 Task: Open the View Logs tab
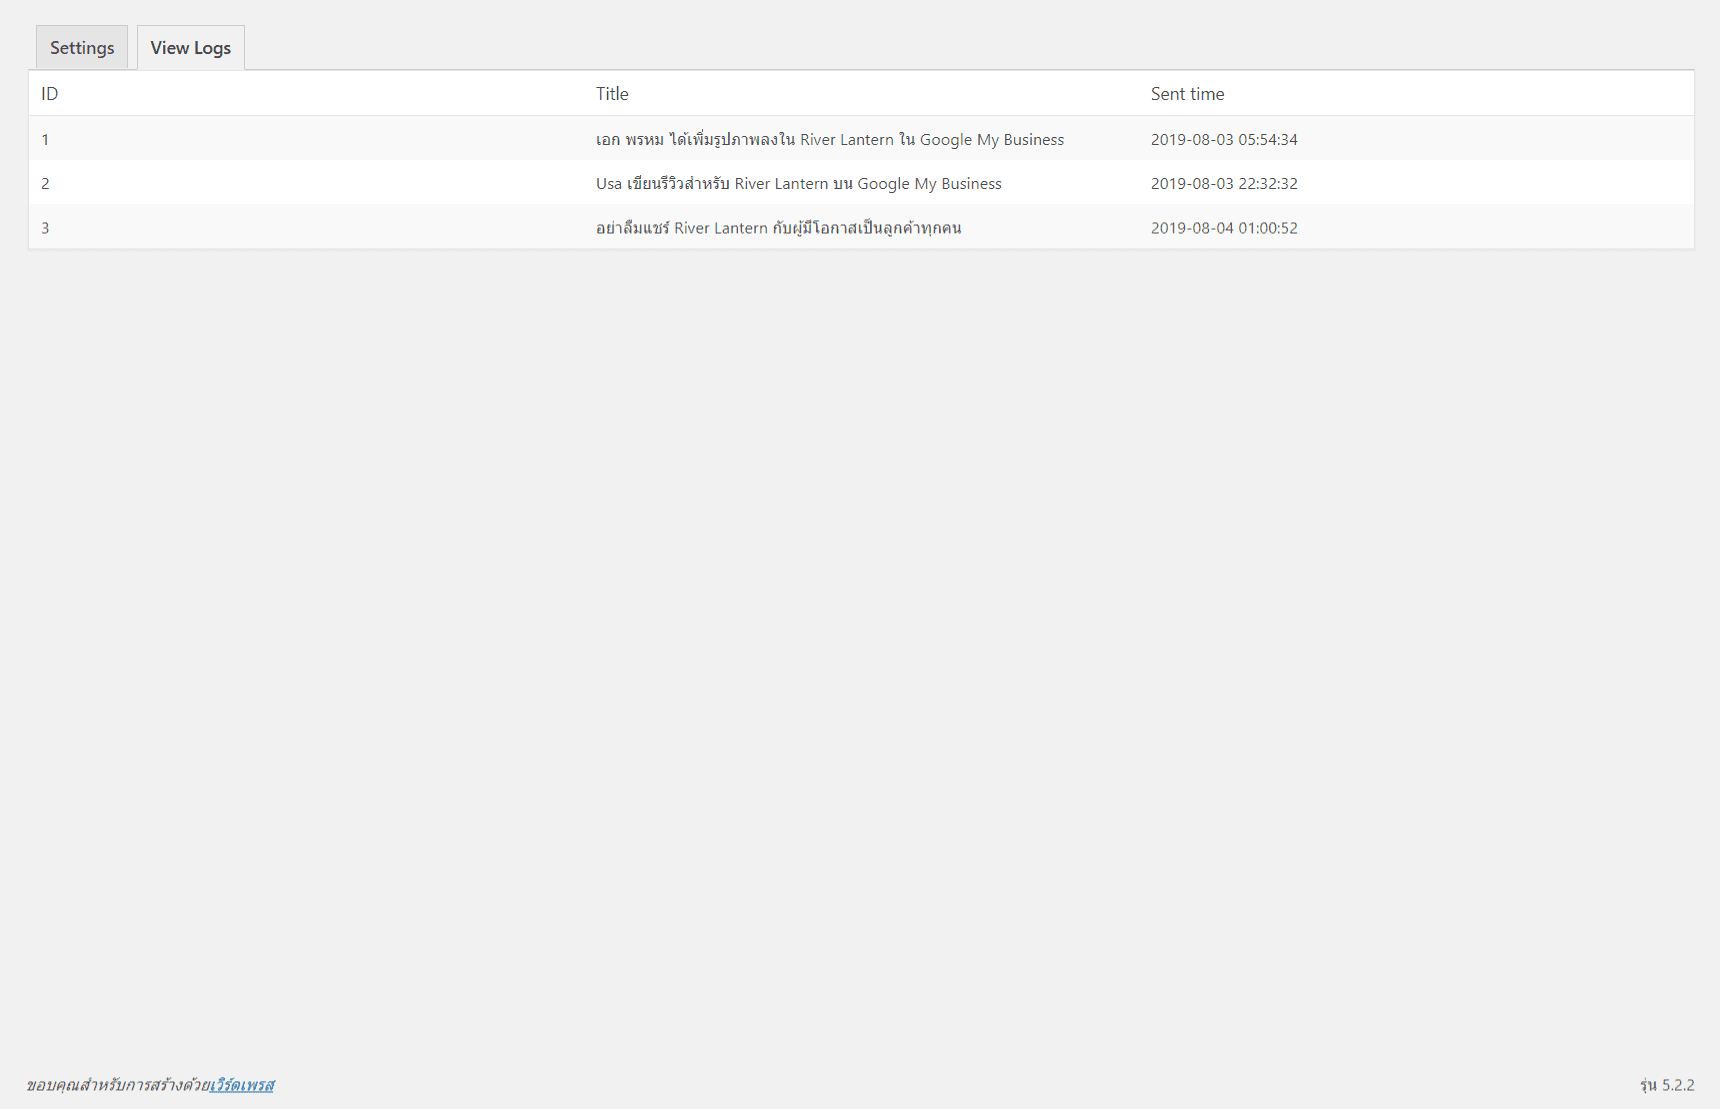[x=190, y=48]
